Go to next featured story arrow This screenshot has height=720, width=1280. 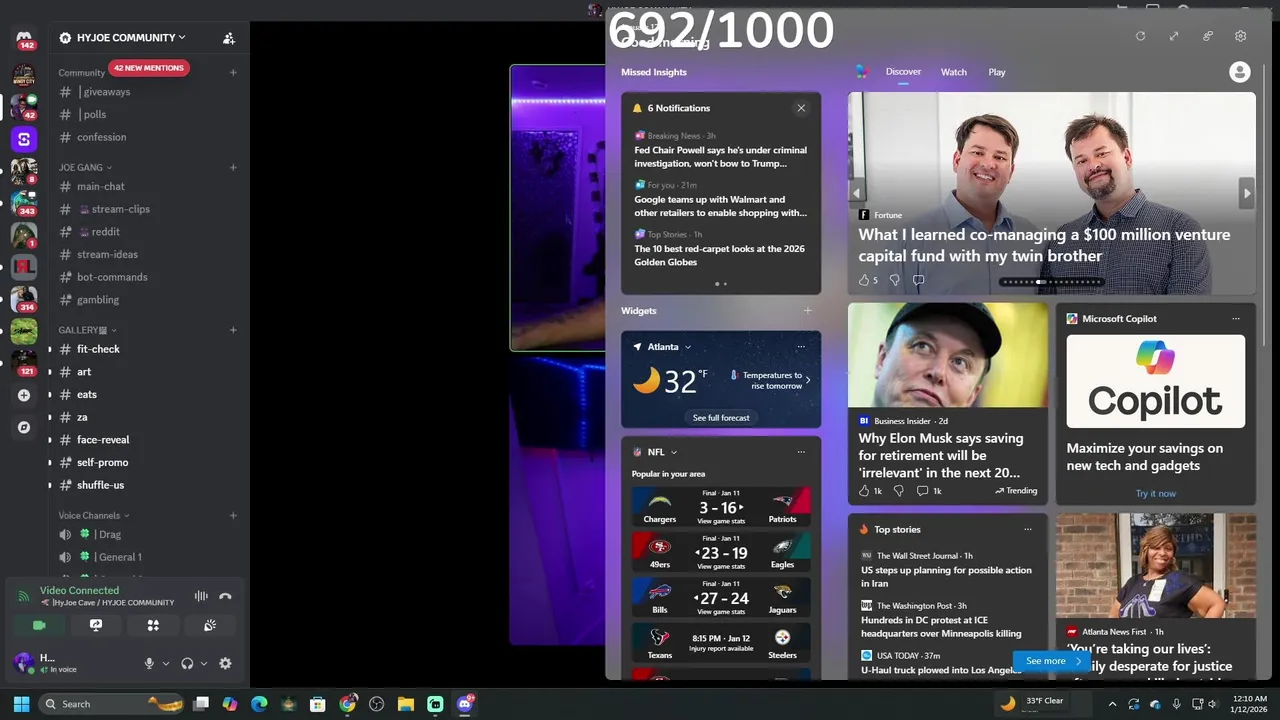tap(1246, 193)
